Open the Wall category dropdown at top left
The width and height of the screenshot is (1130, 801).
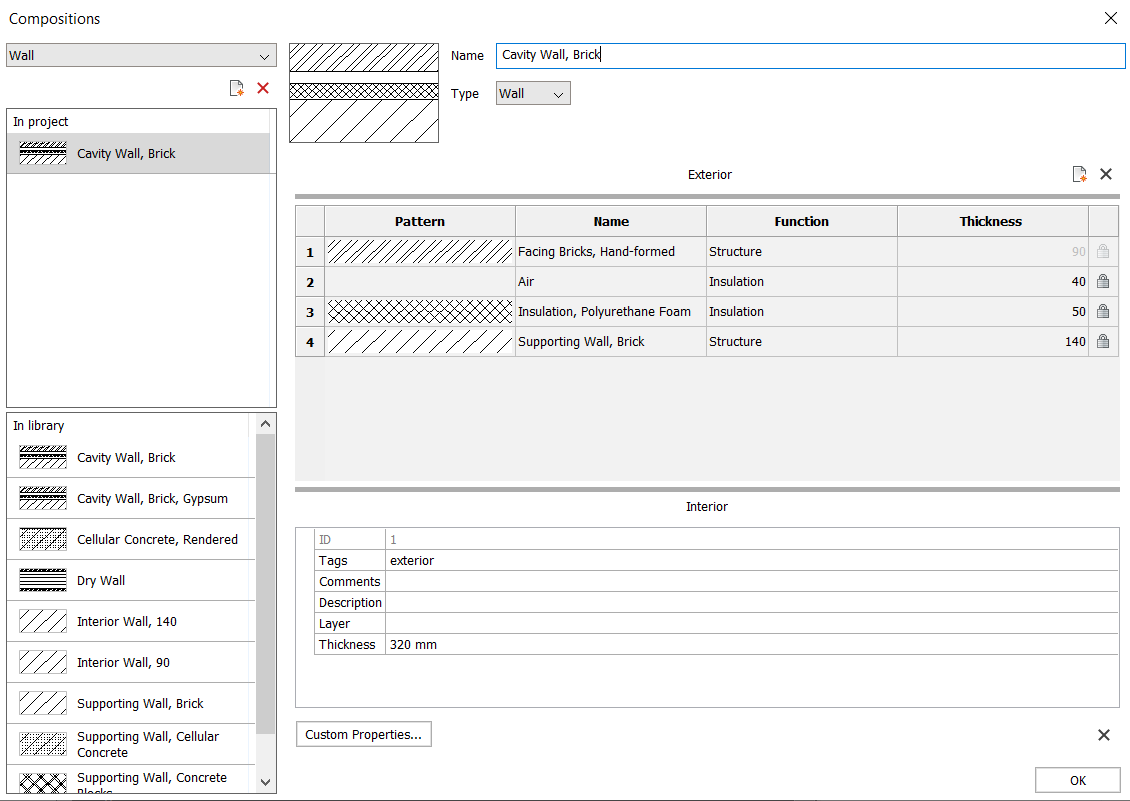point(141,56)
